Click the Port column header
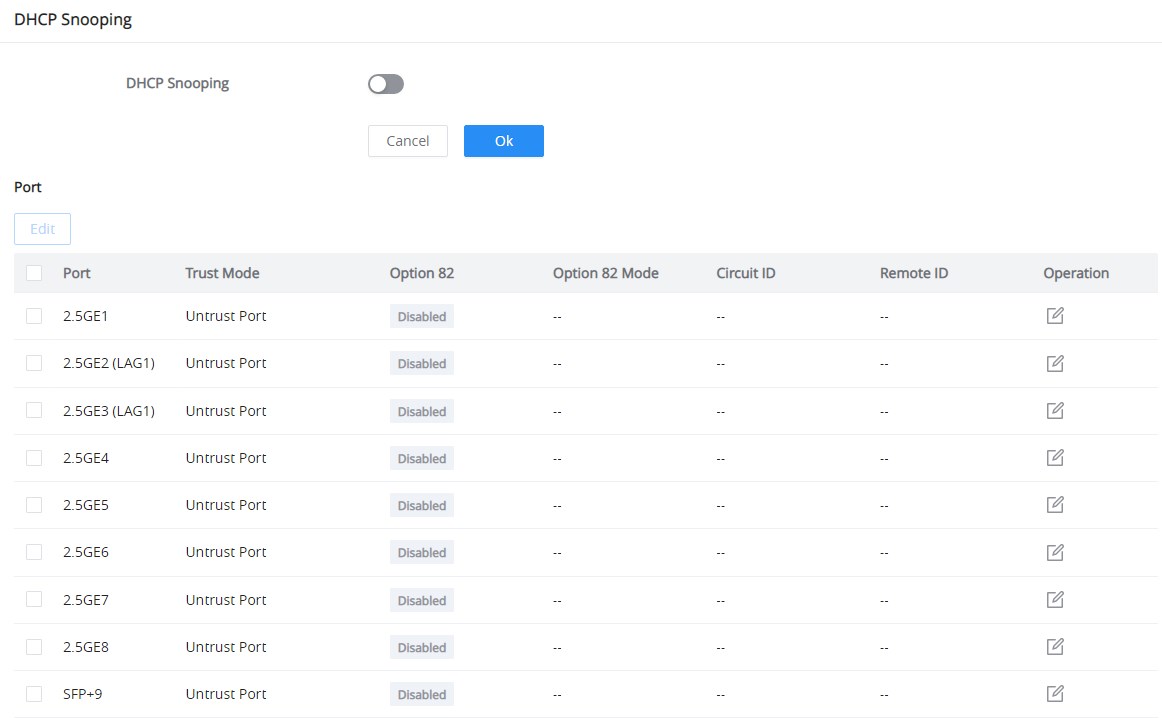The height and width of the screenshot is (718, 1162). [76, 273]
